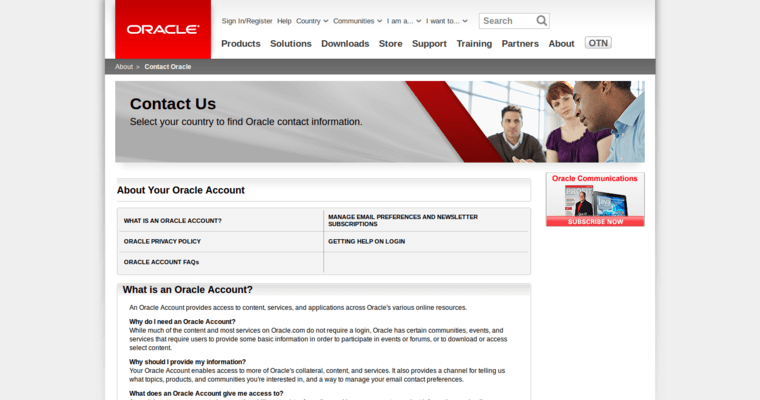Open Oracle Privacy Policy link
The image size is (760, 400).
pyautogui.click(x=162, y=241)
